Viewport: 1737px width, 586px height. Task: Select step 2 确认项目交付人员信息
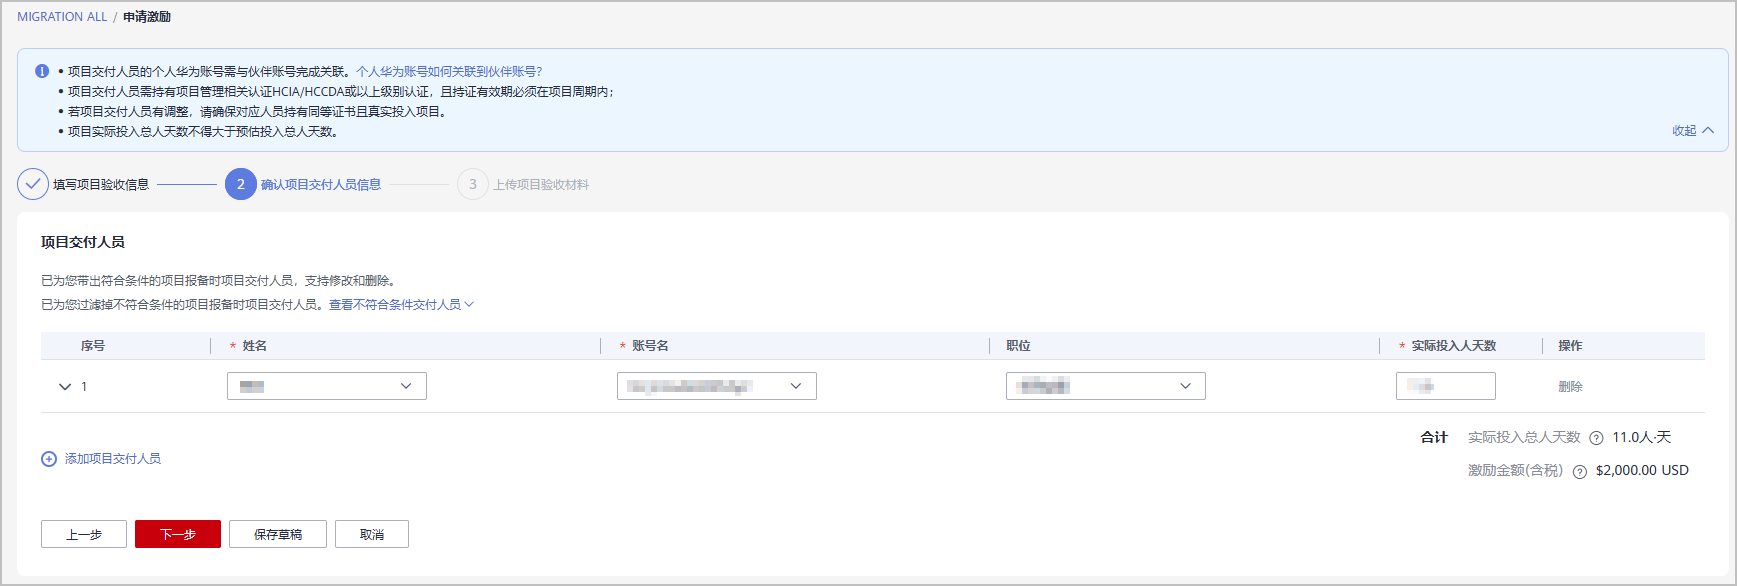click(303, 184)
